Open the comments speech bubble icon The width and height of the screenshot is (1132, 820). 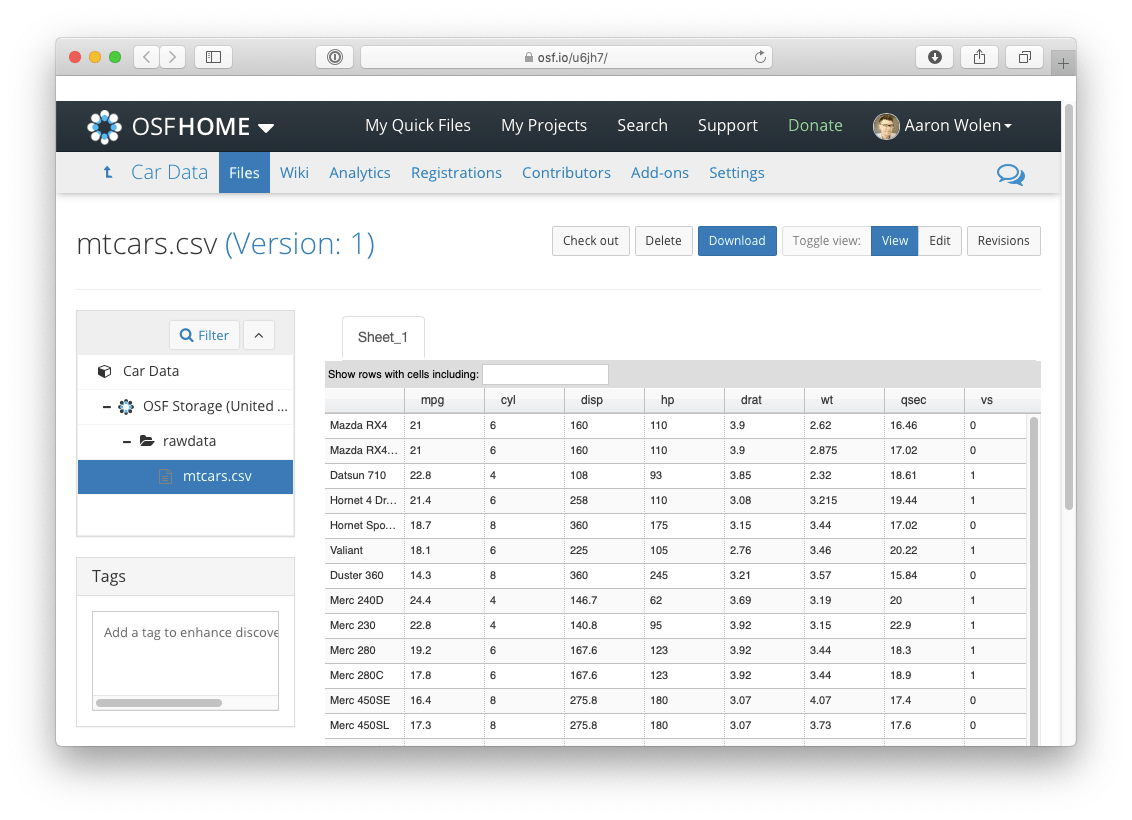pyautogui.click(x=1011, y=174)
